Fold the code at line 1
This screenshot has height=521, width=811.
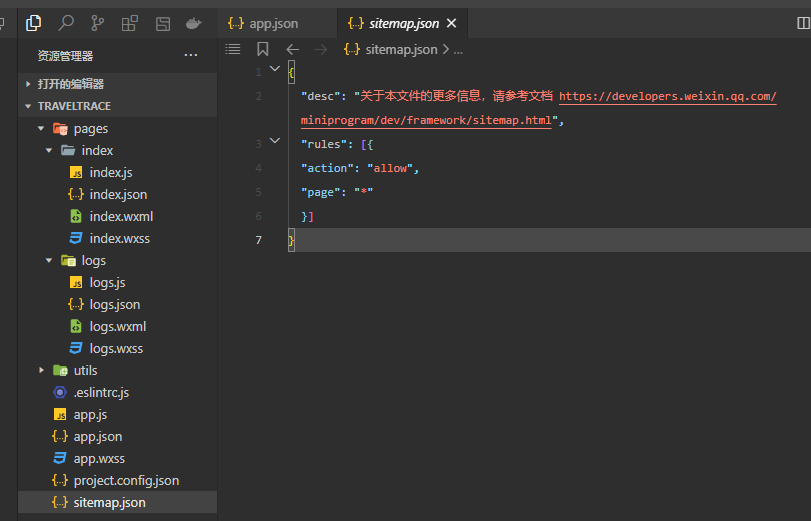pos(275,68)
